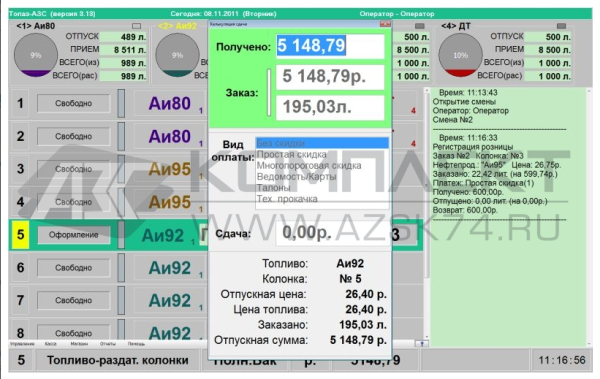
Task: Click tank <4> ОТПУСК value 500 л.
Action: [548, 37]
